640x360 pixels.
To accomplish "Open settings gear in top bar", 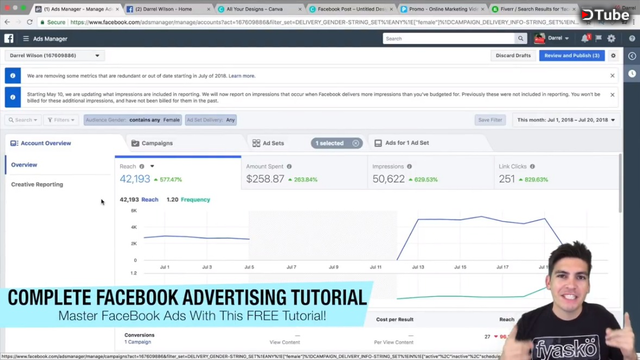I will coord(611,38).
